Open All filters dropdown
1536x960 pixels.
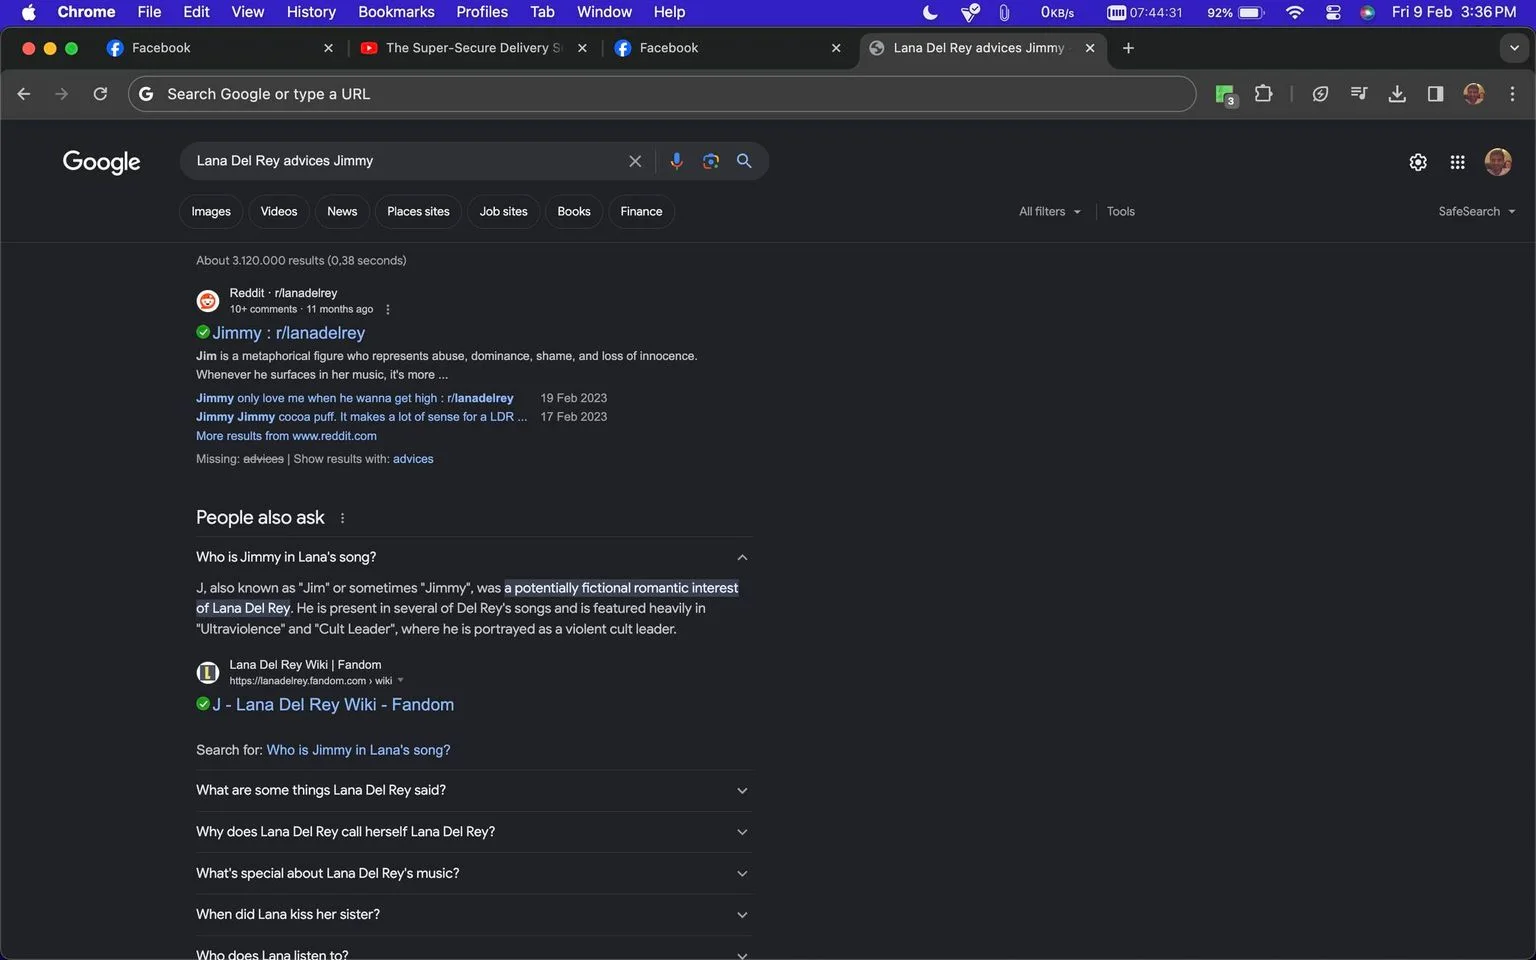click(1049, 212)
